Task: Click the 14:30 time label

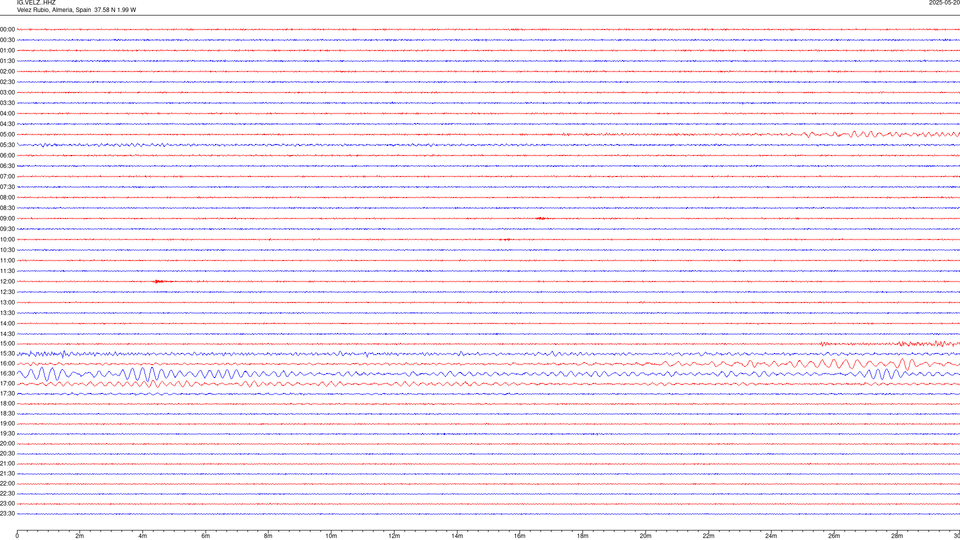Action: pyautogui.click(x=7, y=334)
